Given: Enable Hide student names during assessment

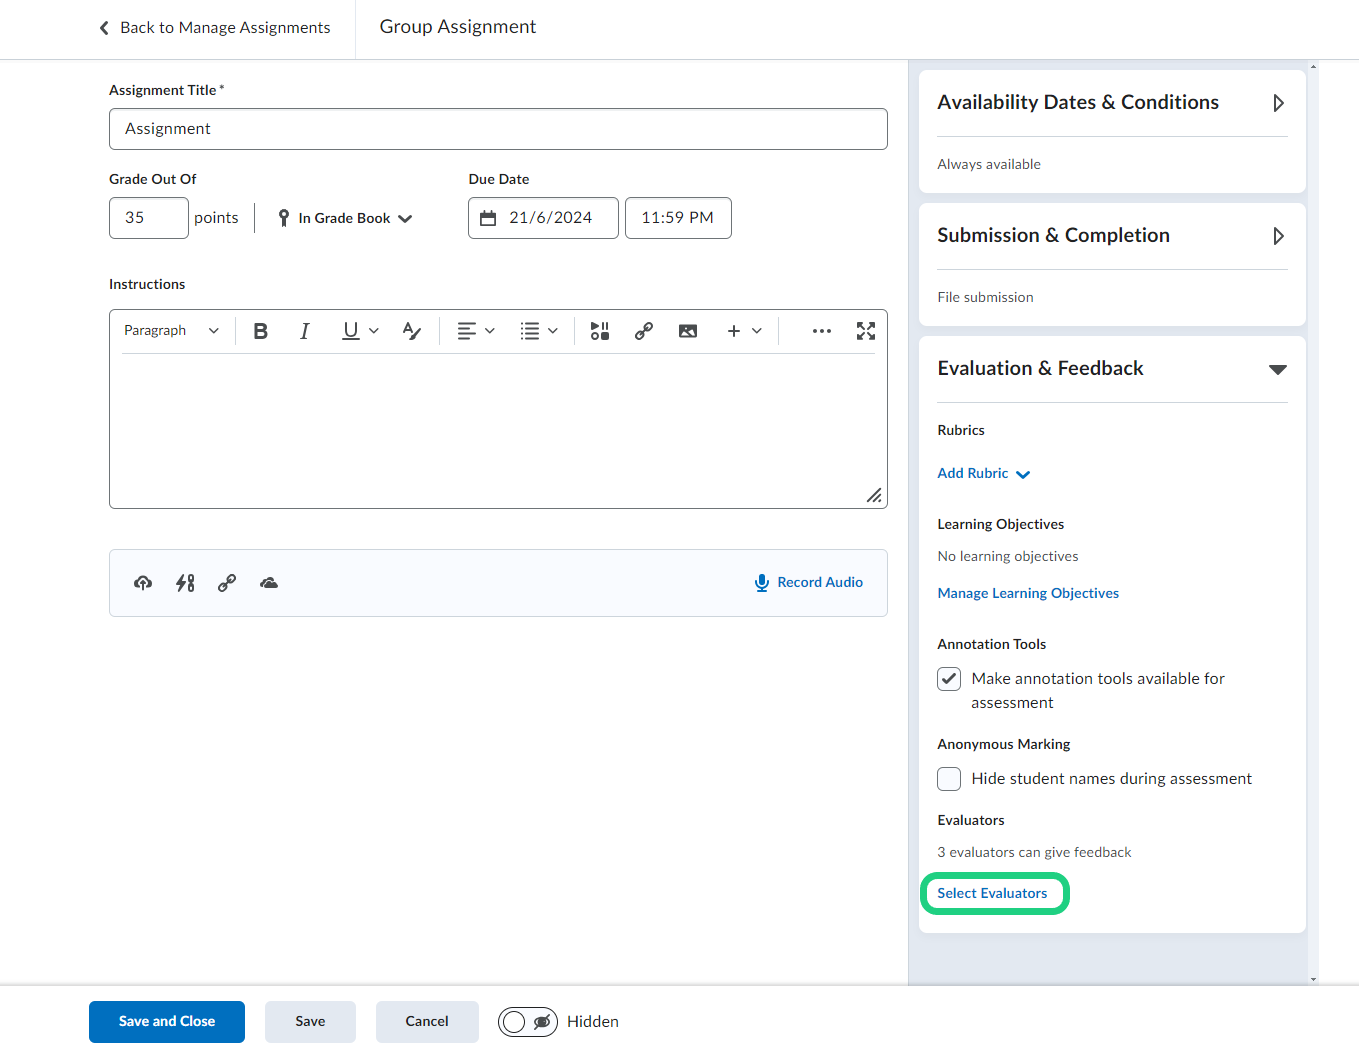Looking at the screenshot, I should (x=949, y=779).
